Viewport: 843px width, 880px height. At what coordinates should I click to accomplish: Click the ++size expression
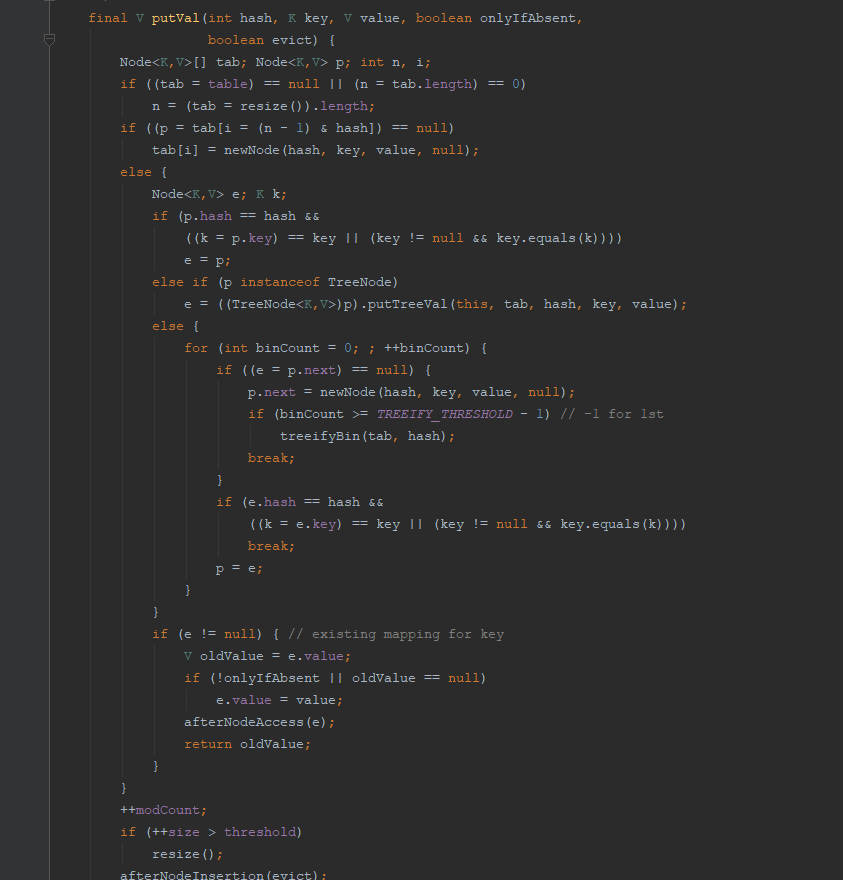(x=176, y=832)
